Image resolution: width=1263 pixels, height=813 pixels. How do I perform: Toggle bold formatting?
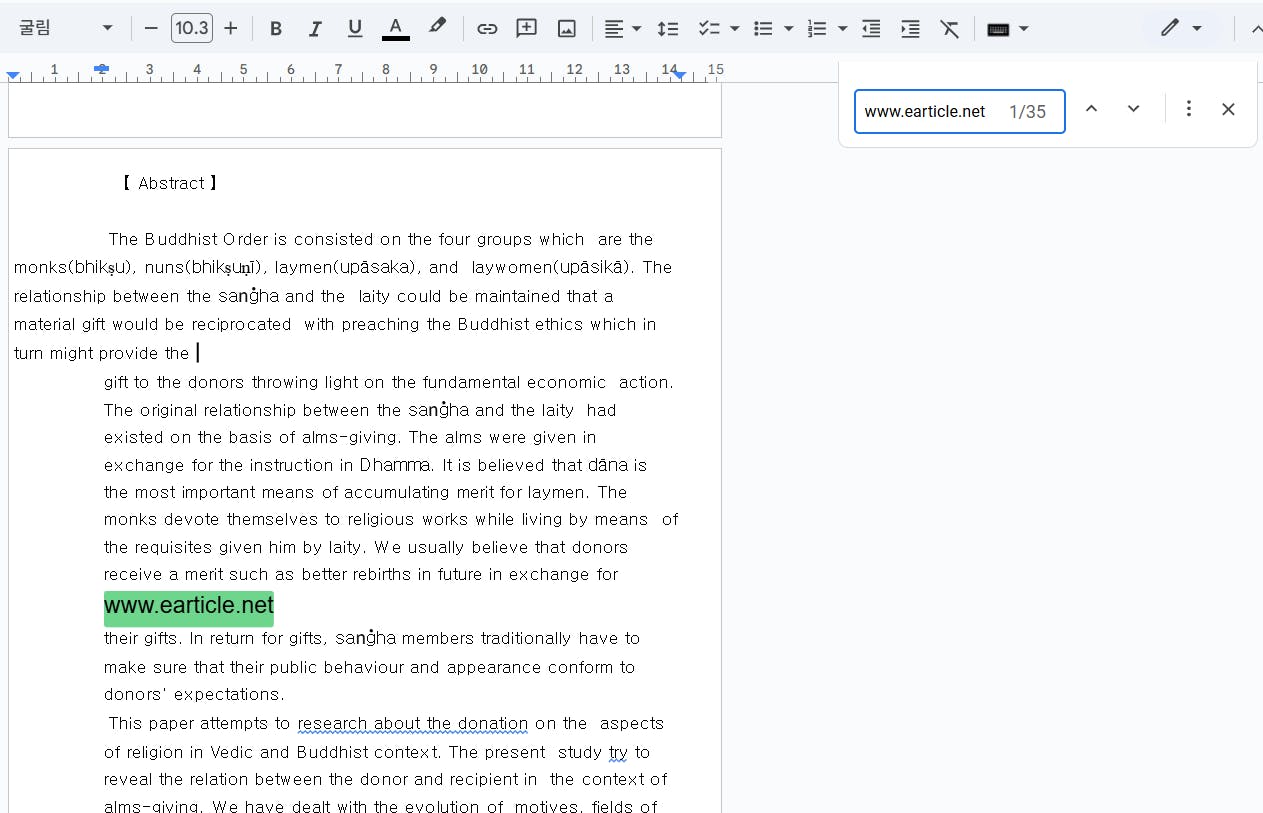(x=276, y=29)
